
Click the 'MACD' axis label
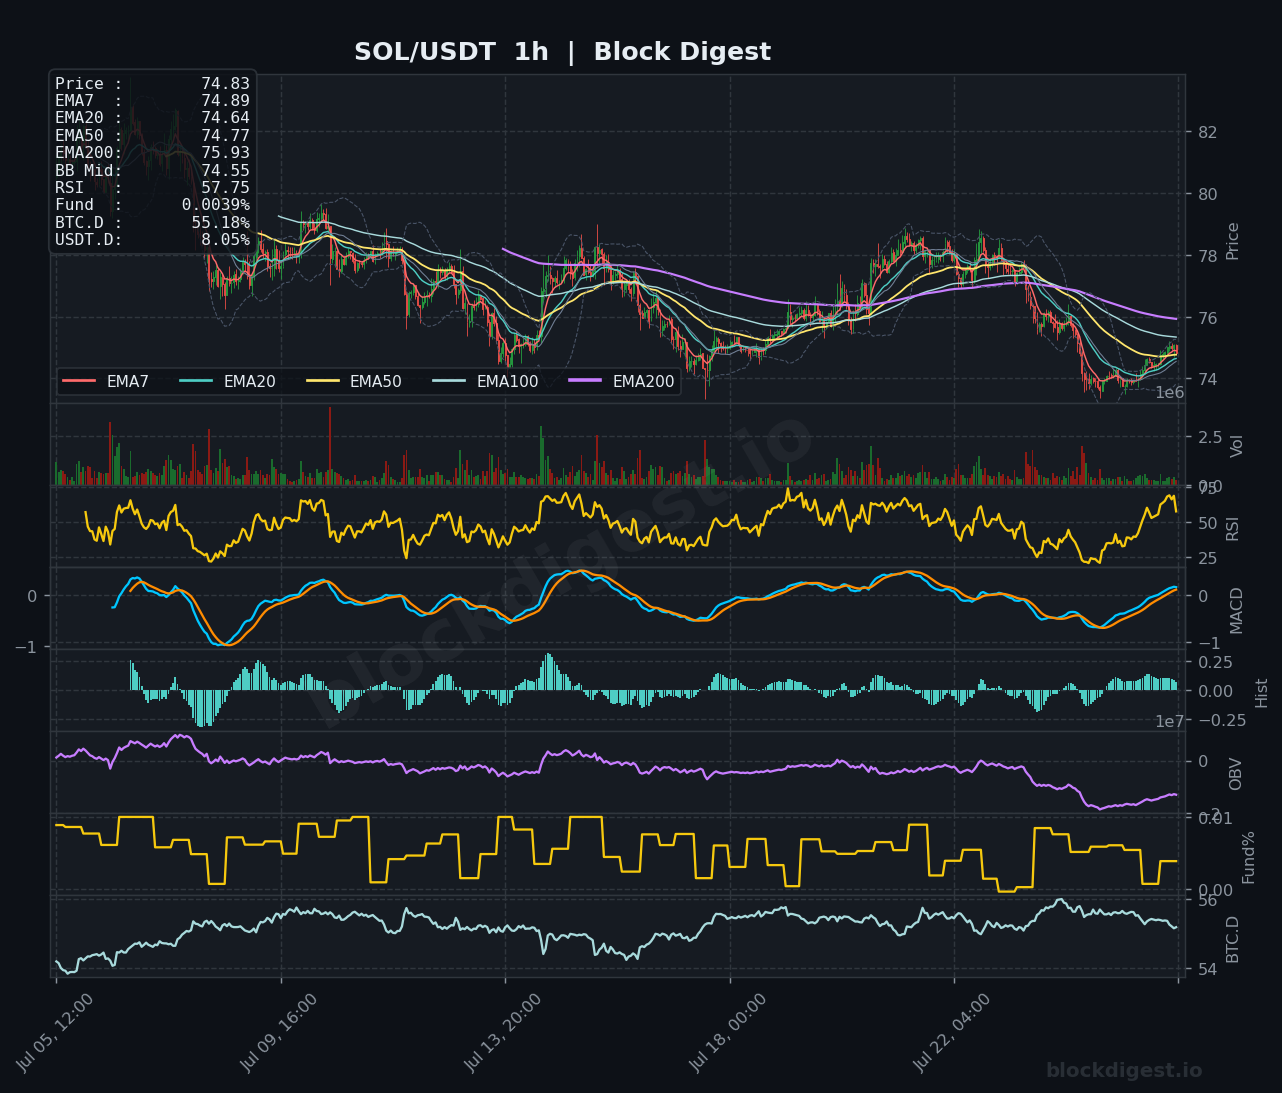click(1237, 610)
